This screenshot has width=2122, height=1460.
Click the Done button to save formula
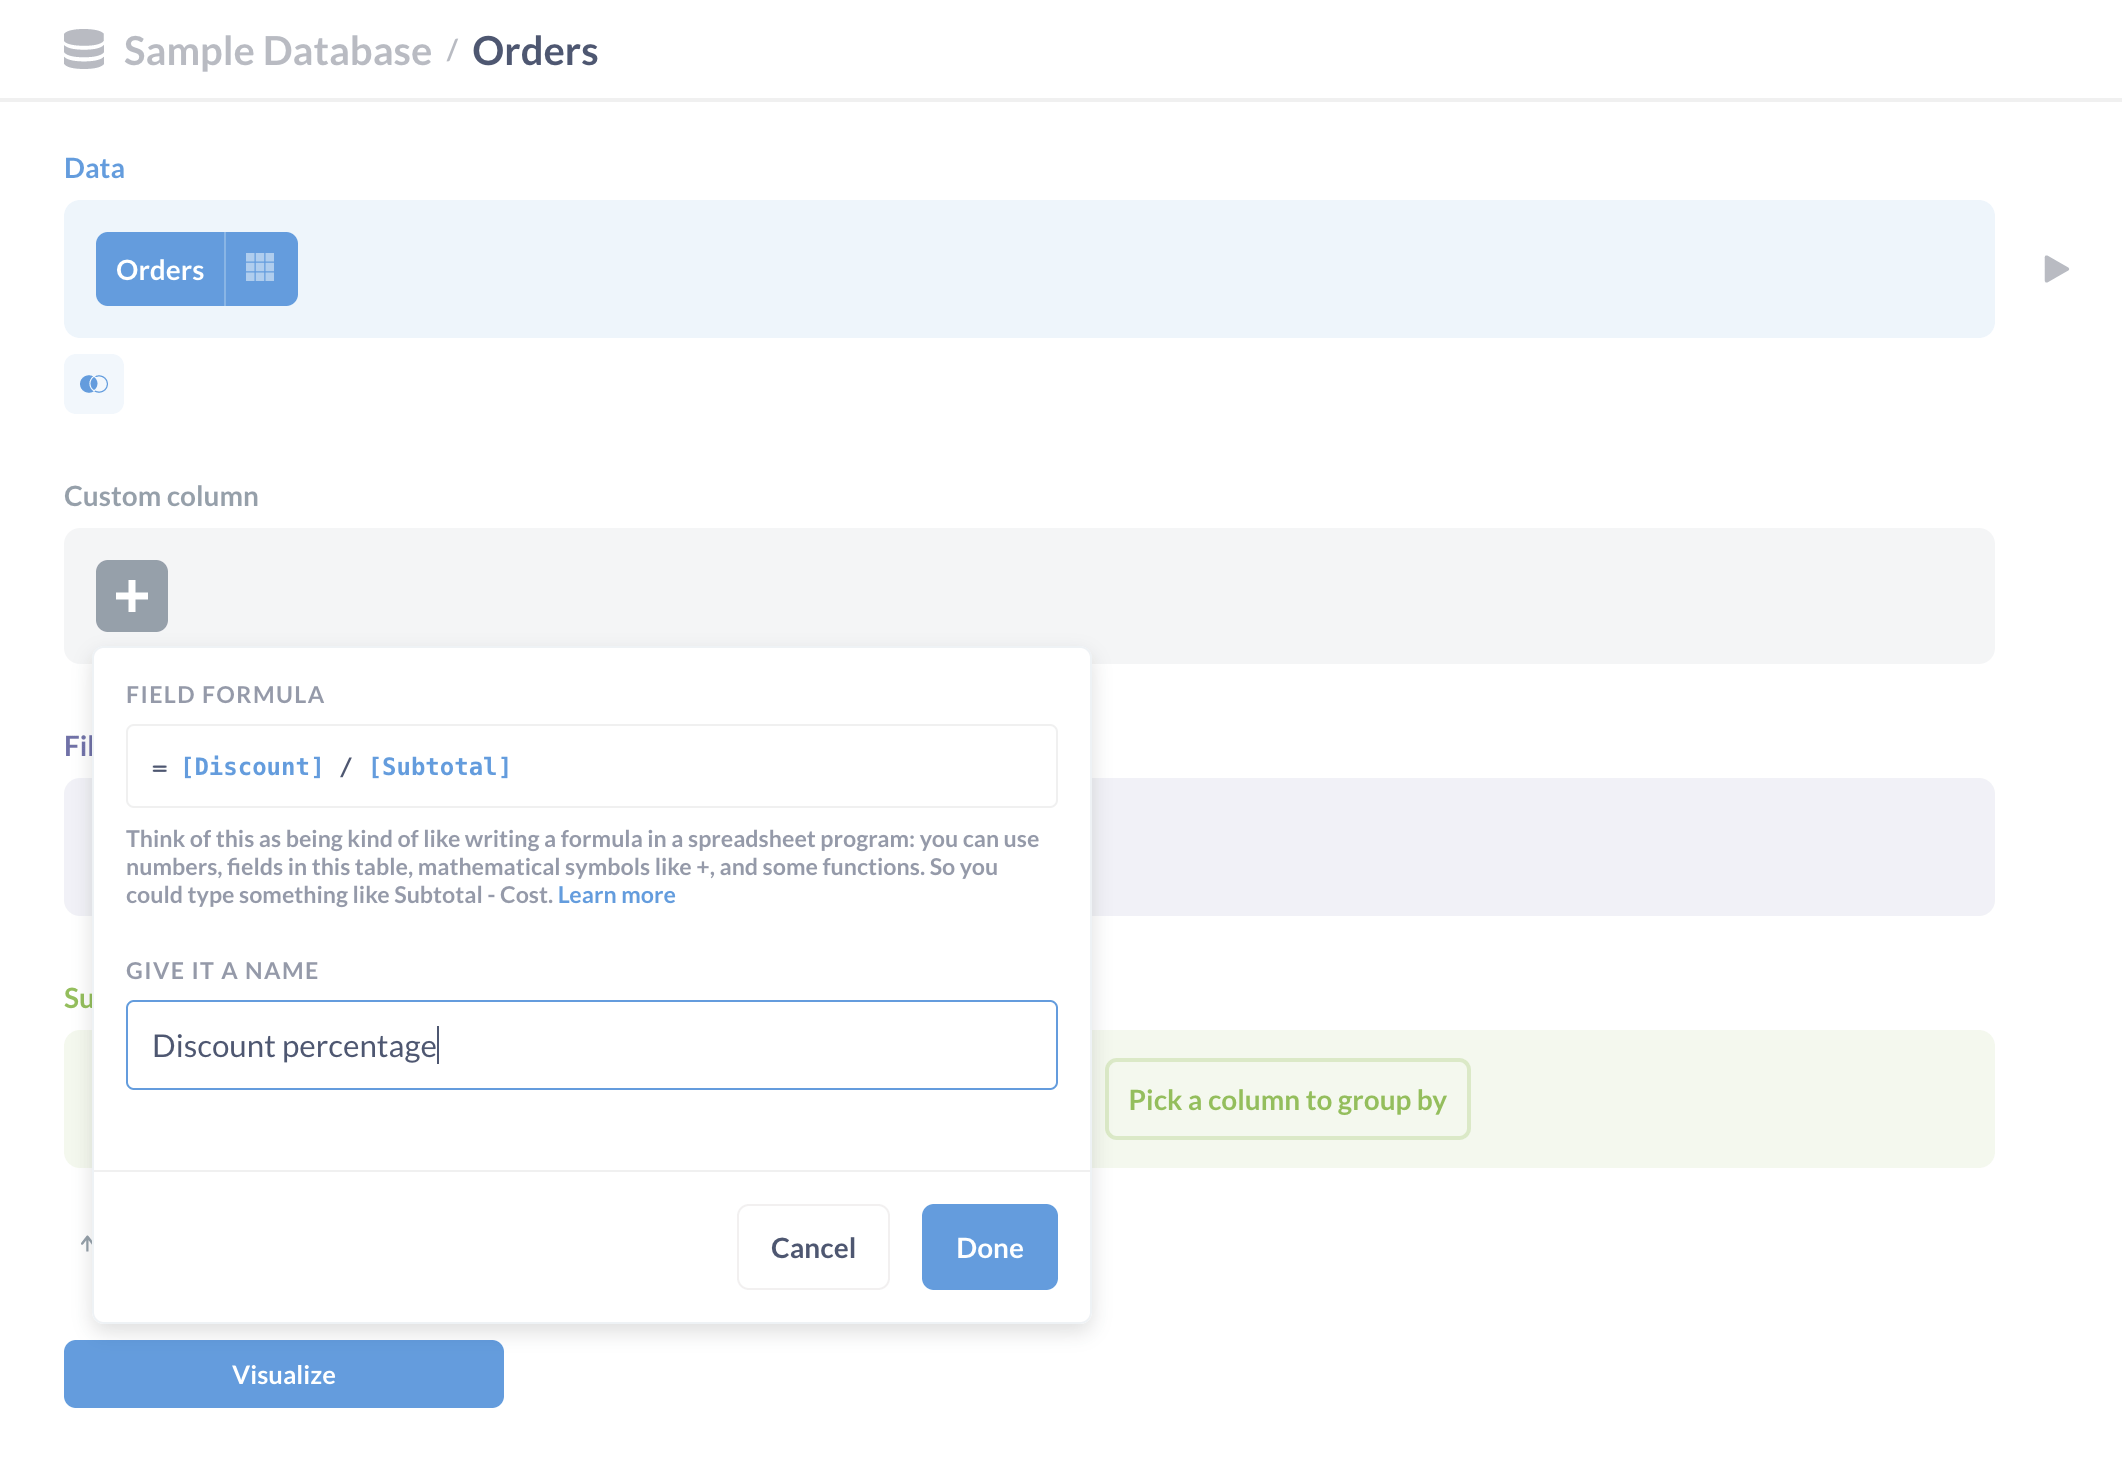point(990,1247)
